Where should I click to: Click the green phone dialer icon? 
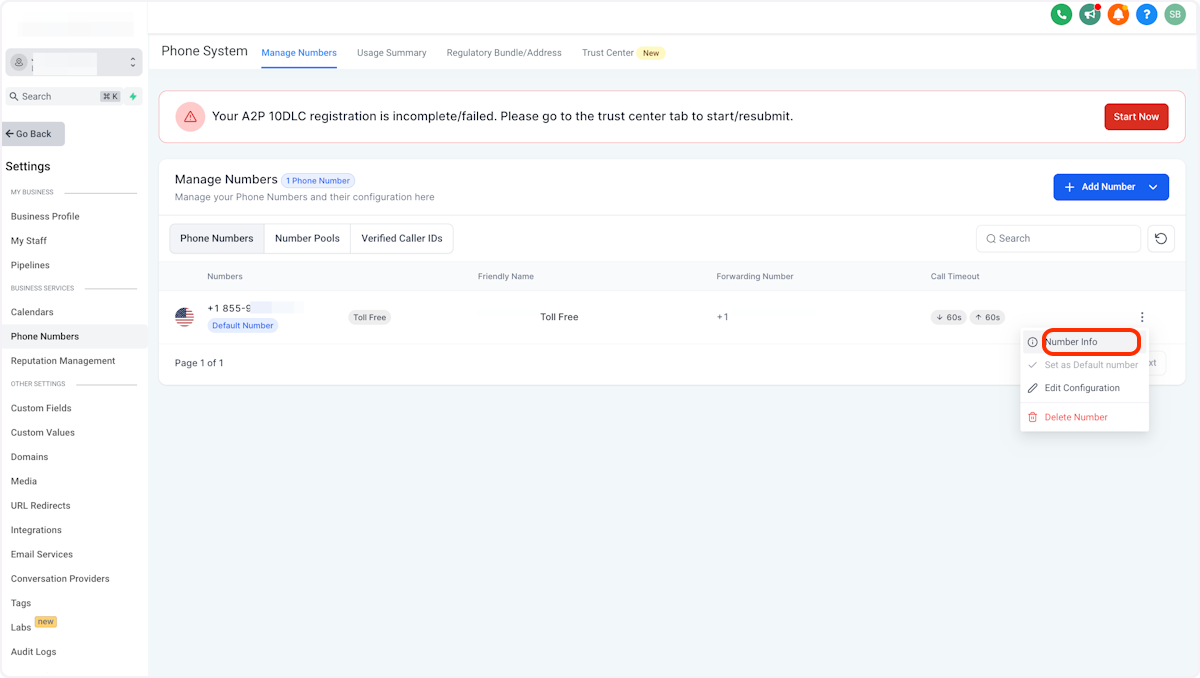pyautogui.click(x=1061, y=14)
